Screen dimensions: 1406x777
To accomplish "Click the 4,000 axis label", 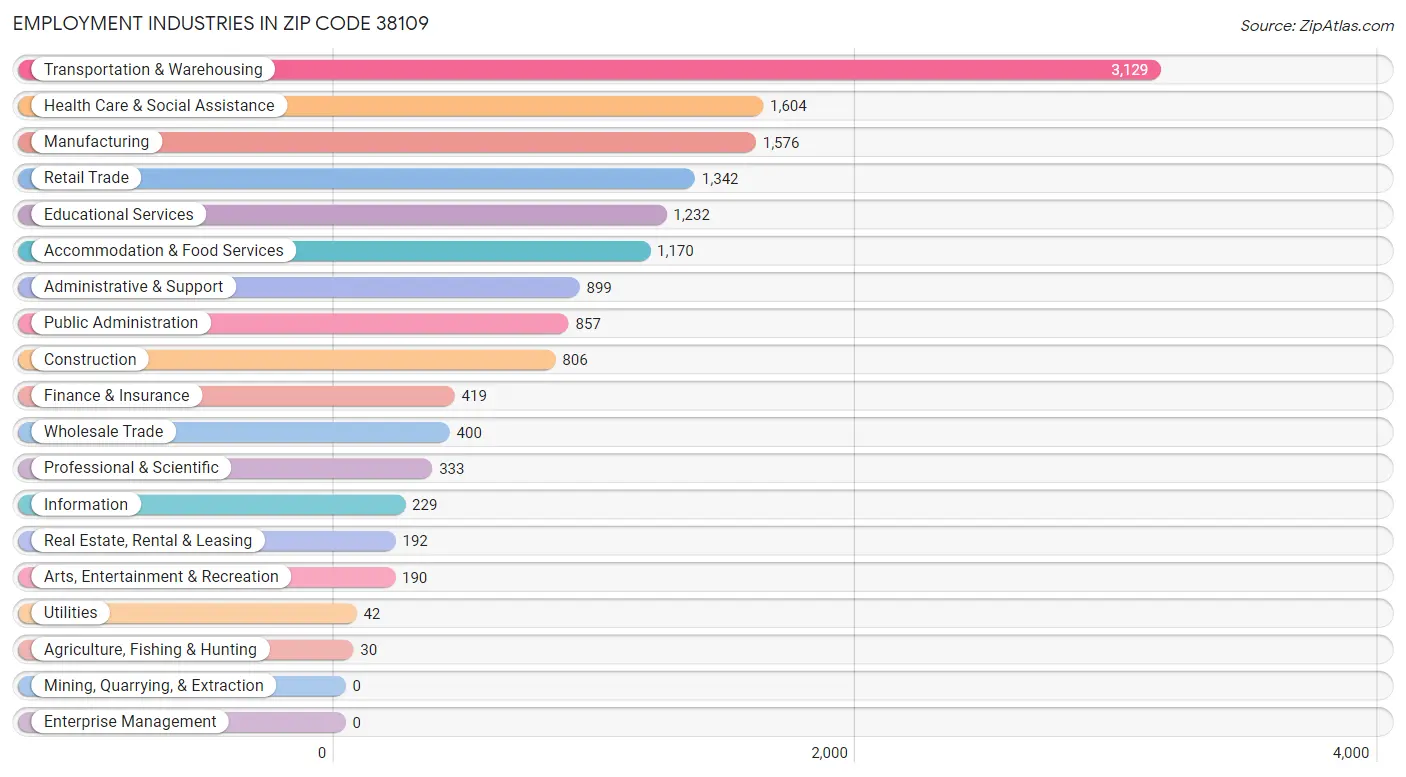I will [1351, 753].
